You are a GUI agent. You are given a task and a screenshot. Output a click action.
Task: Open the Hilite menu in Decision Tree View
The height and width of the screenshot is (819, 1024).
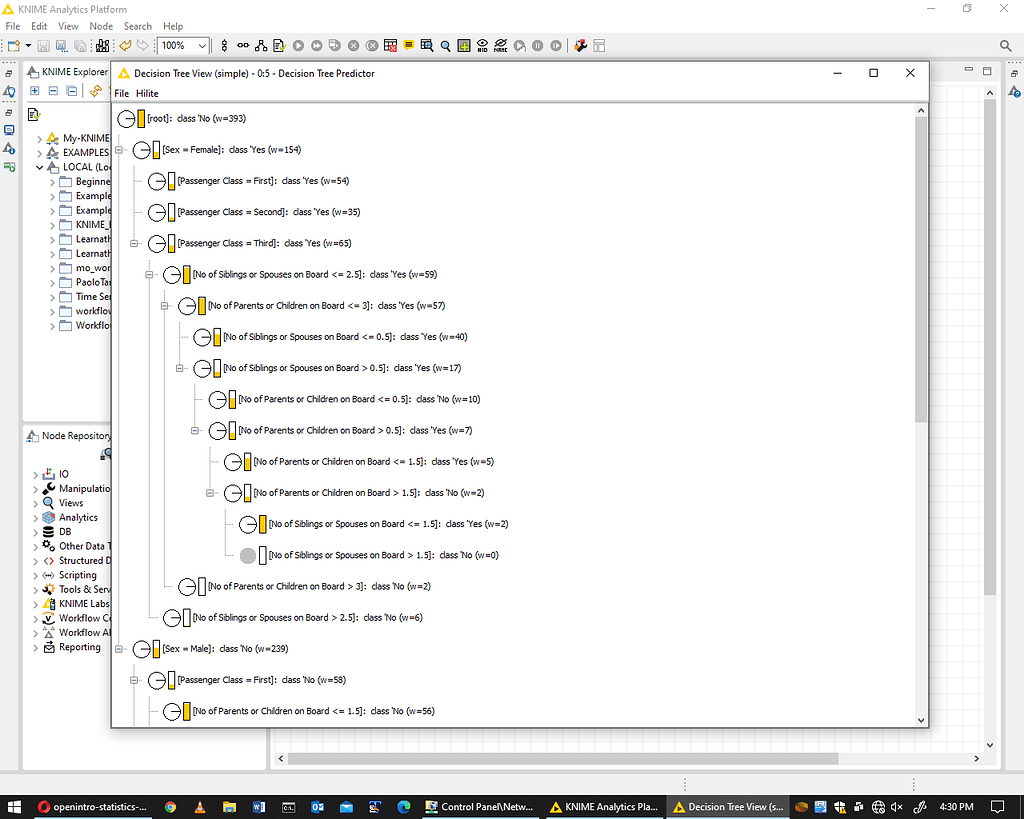pos(146,92)
